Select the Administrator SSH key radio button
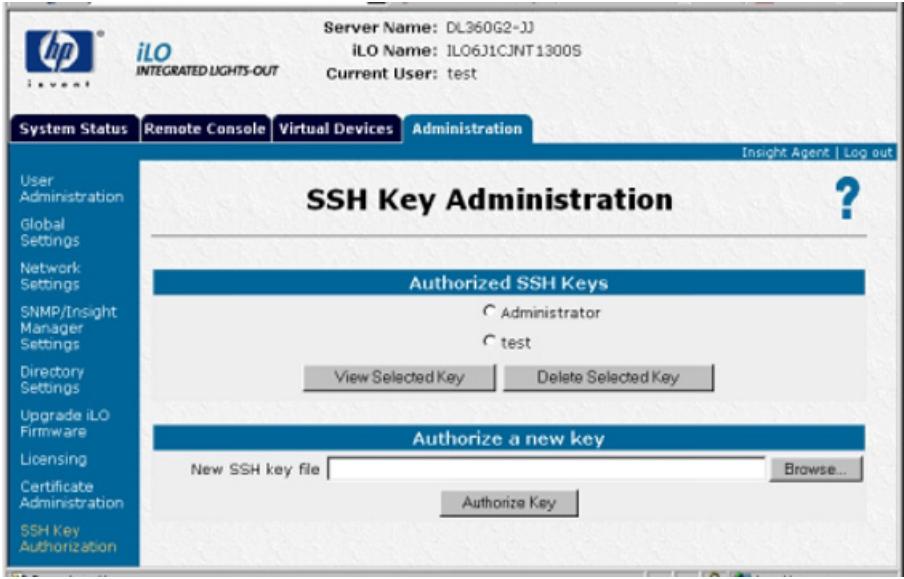This screenshot has height=579, width=904. (x=489, y=311)
